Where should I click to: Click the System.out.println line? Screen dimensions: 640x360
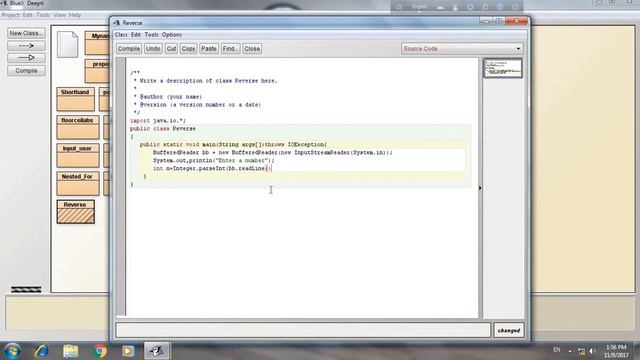coord(213,160)
